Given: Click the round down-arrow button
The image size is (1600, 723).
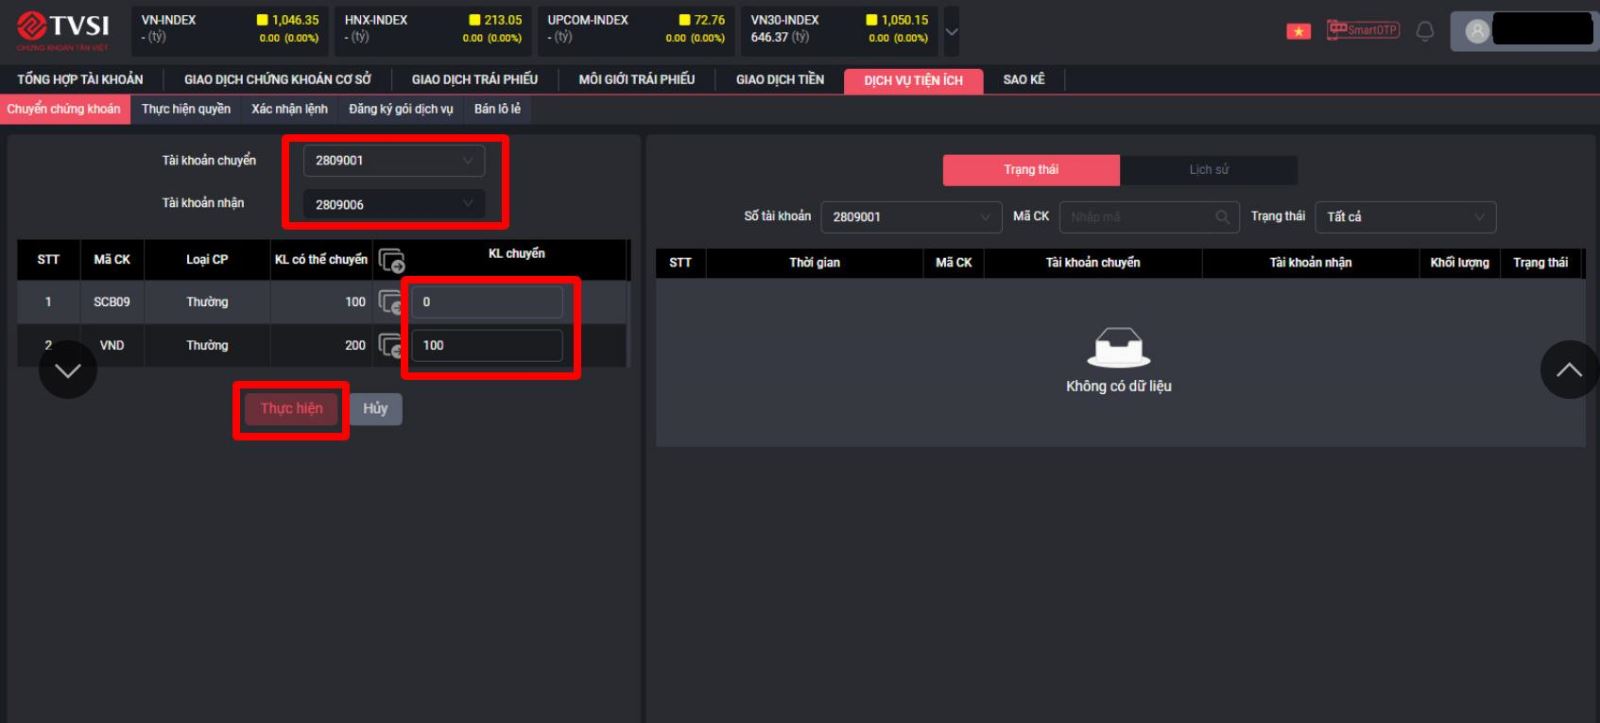Looking at the screenshot, I should pyautogui.click(x=68, y=370).
